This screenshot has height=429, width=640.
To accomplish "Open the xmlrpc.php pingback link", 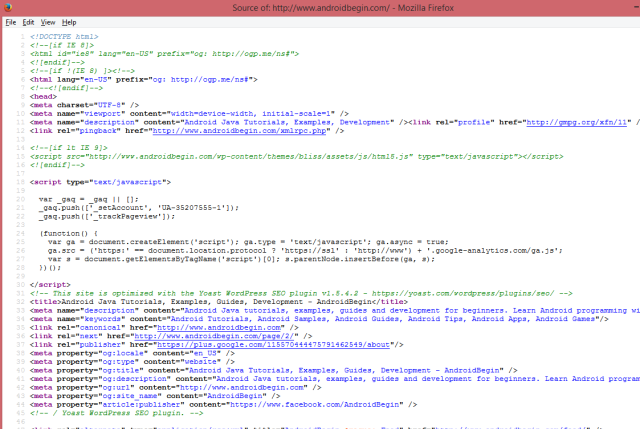I will 239,131.
